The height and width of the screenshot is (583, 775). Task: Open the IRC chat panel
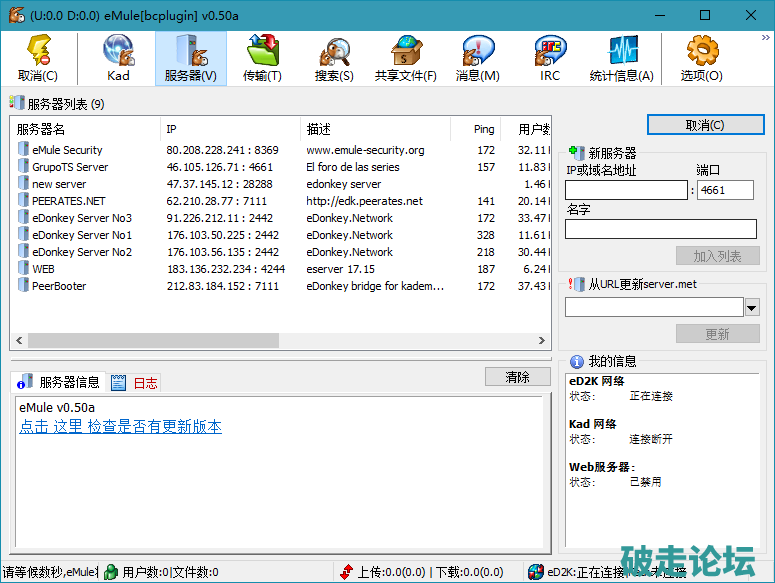[x=550, y=58]
